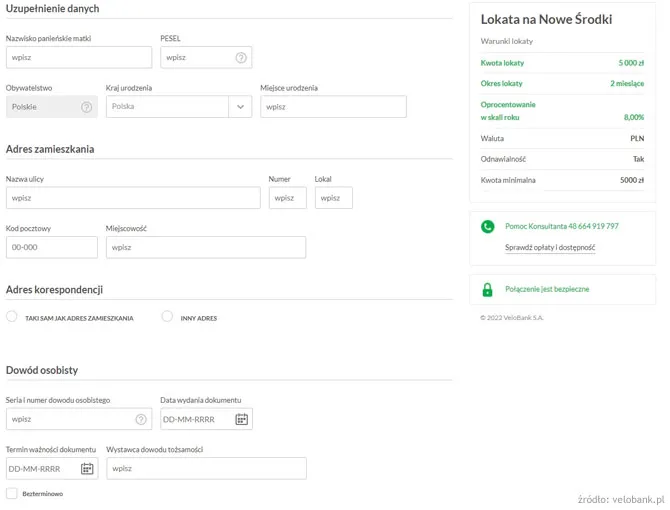Click the Miejsce urodzenia input field

pyautogui.click(x=333, y=107)
